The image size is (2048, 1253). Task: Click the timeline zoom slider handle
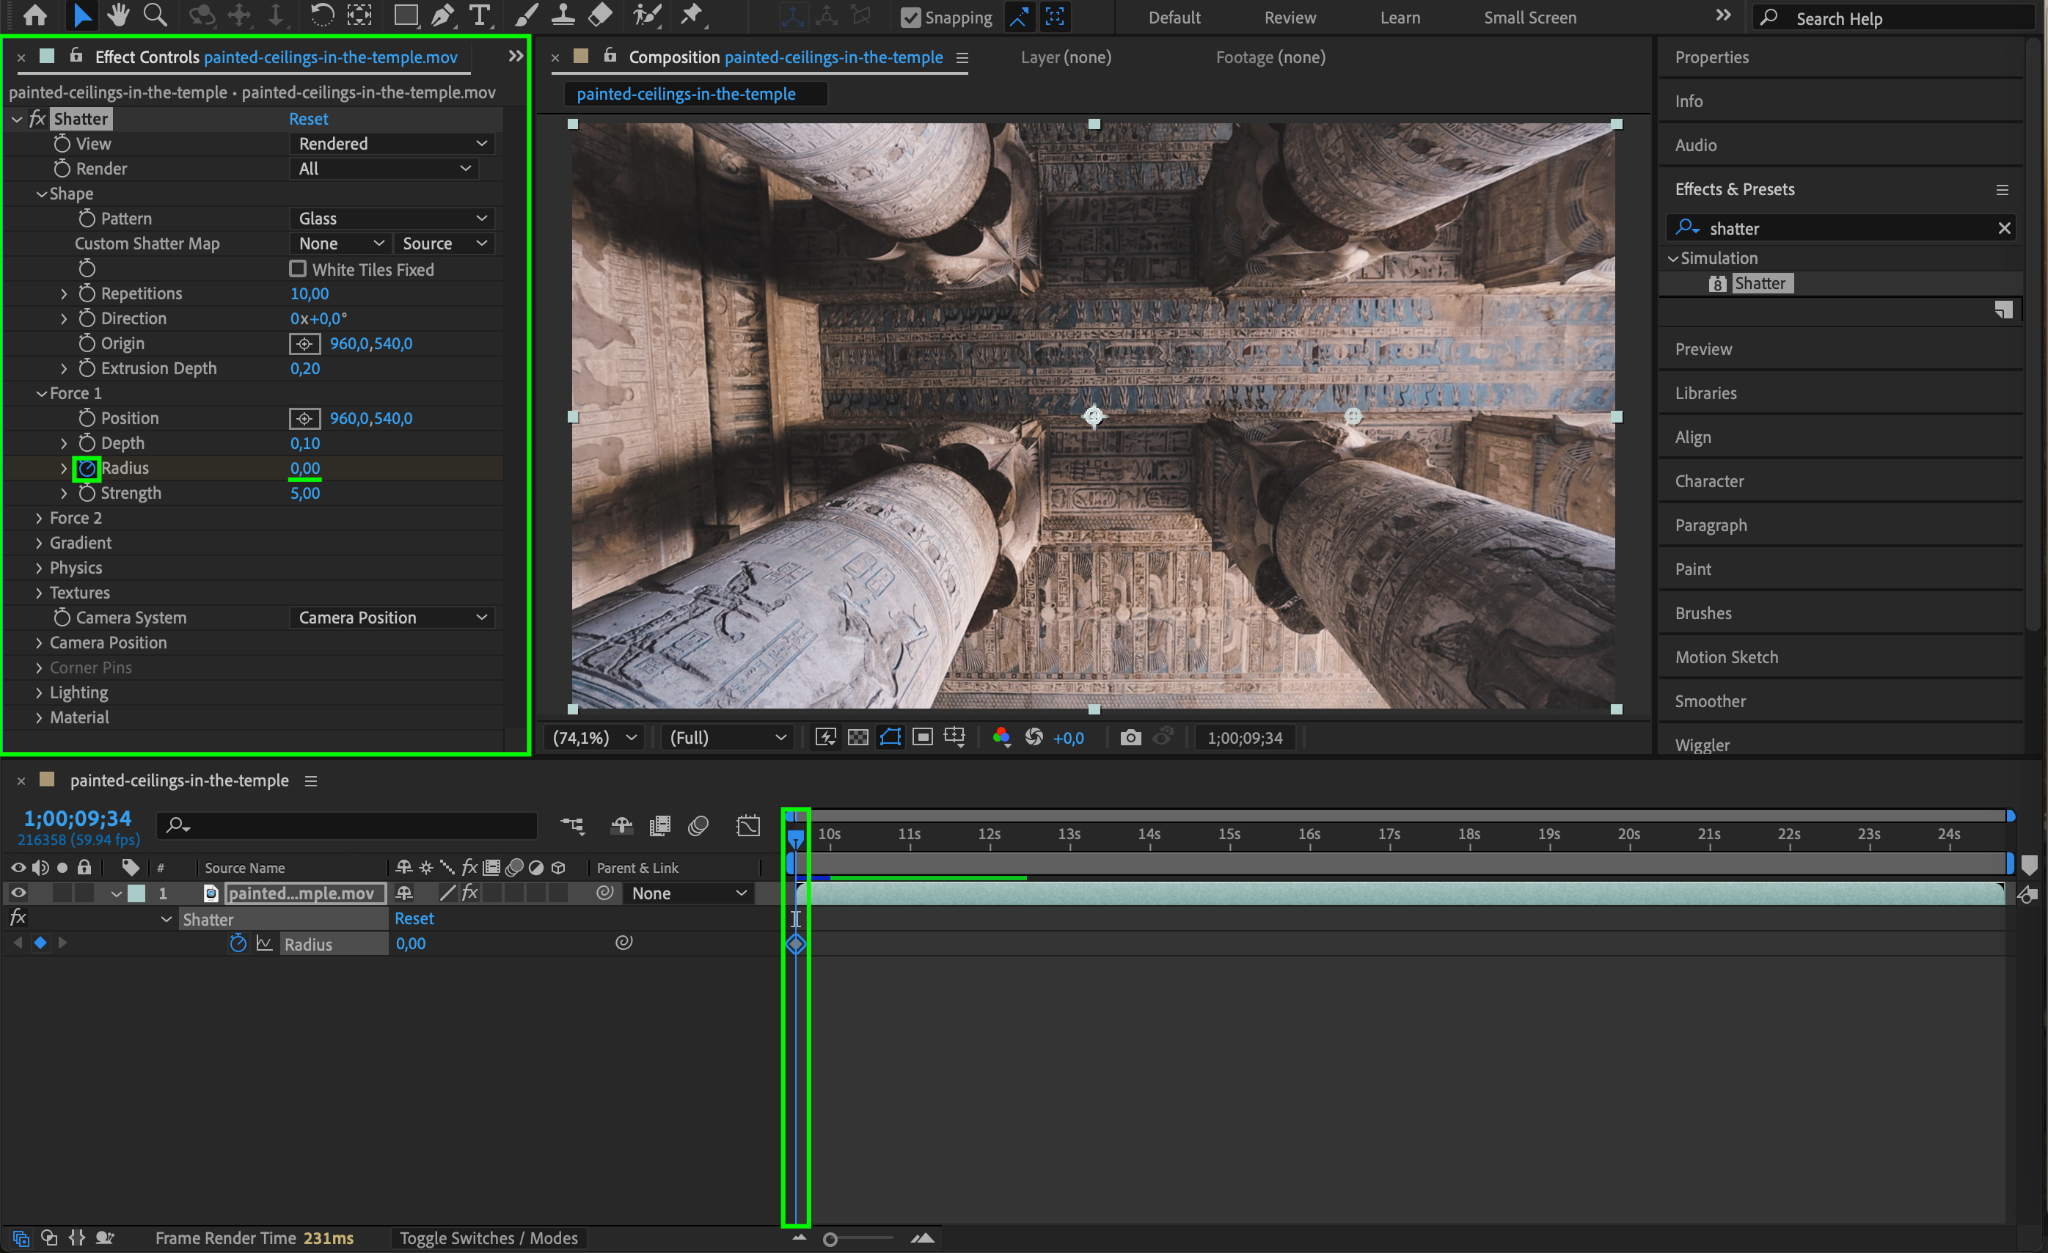(830, 1239)
